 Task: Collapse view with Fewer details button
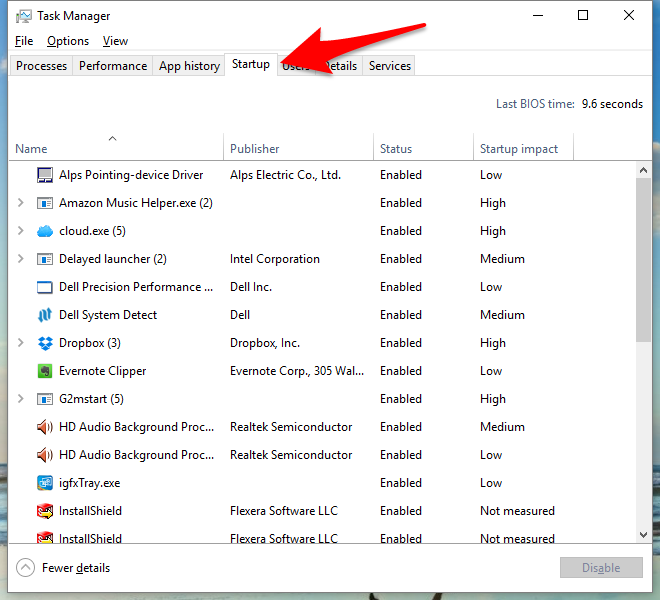[x=64, y=568]
